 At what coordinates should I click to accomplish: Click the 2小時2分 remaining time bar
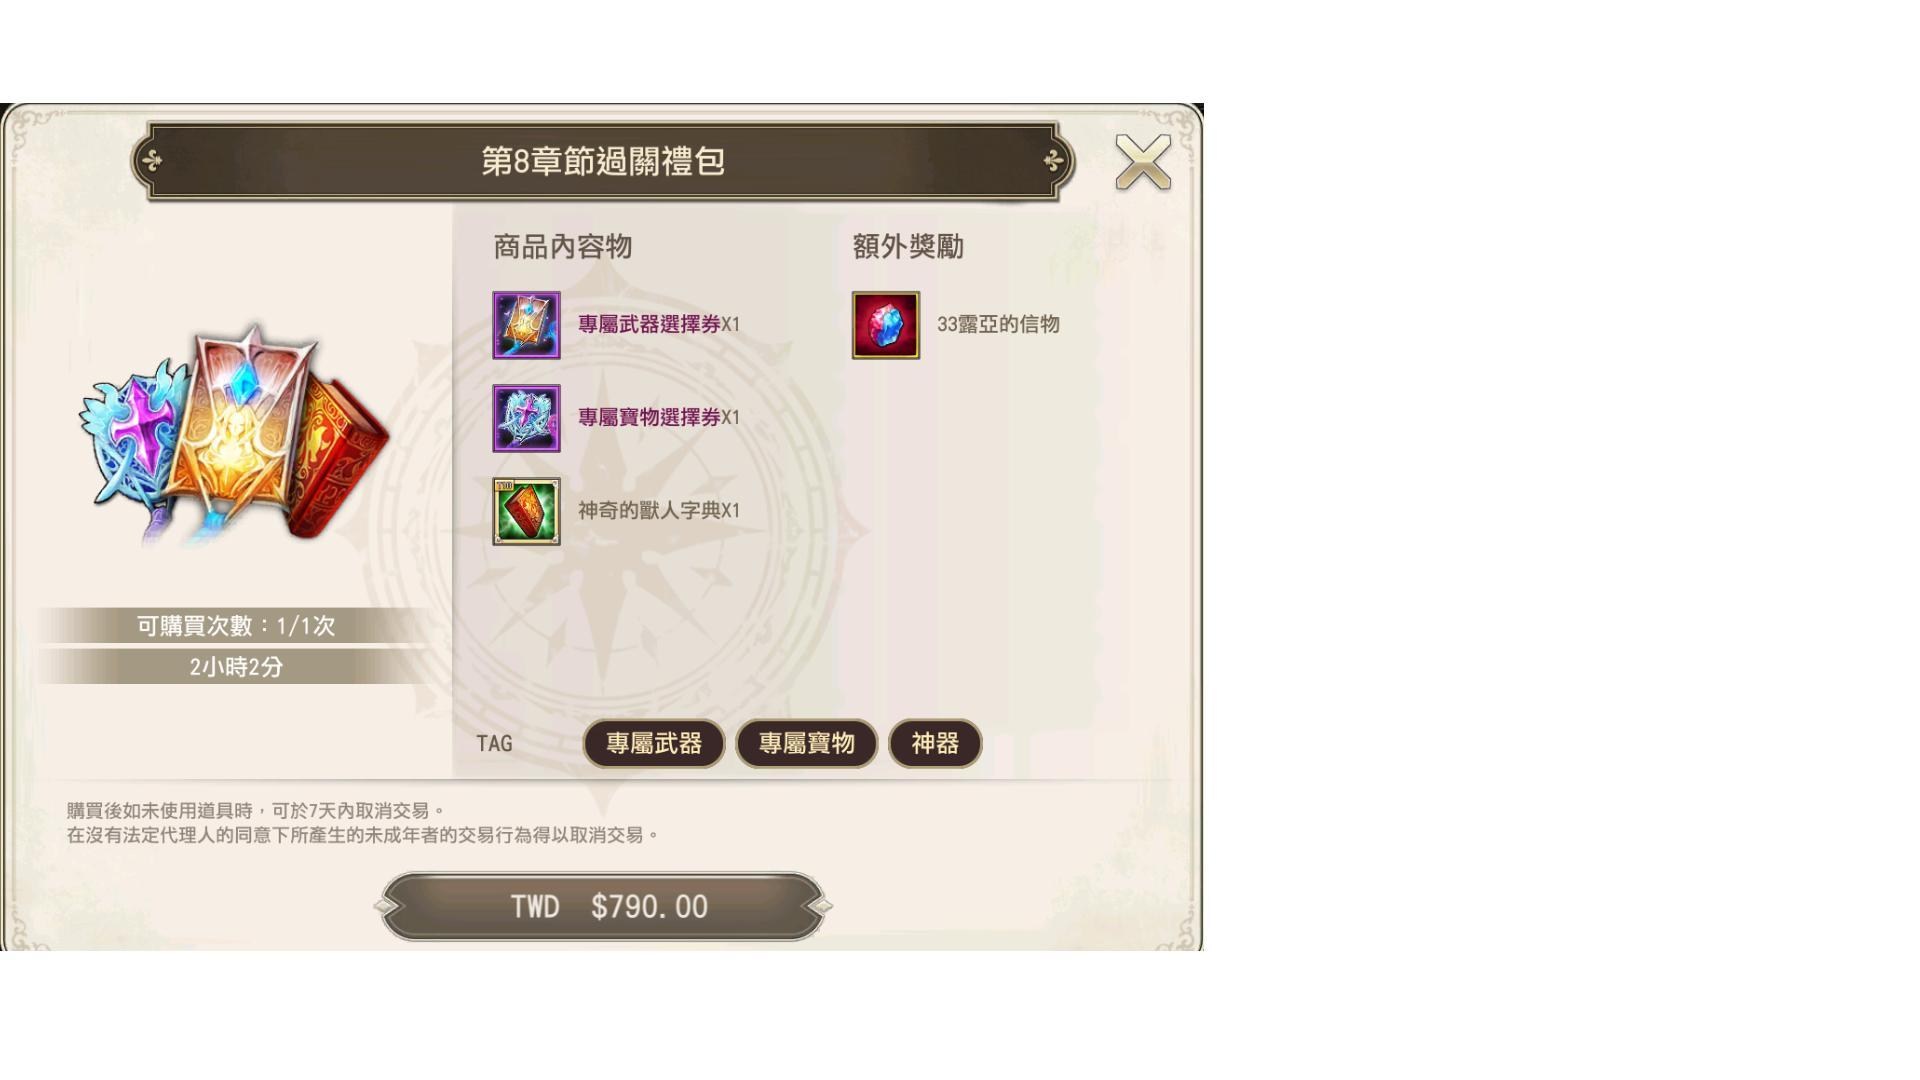pos(236,667)
